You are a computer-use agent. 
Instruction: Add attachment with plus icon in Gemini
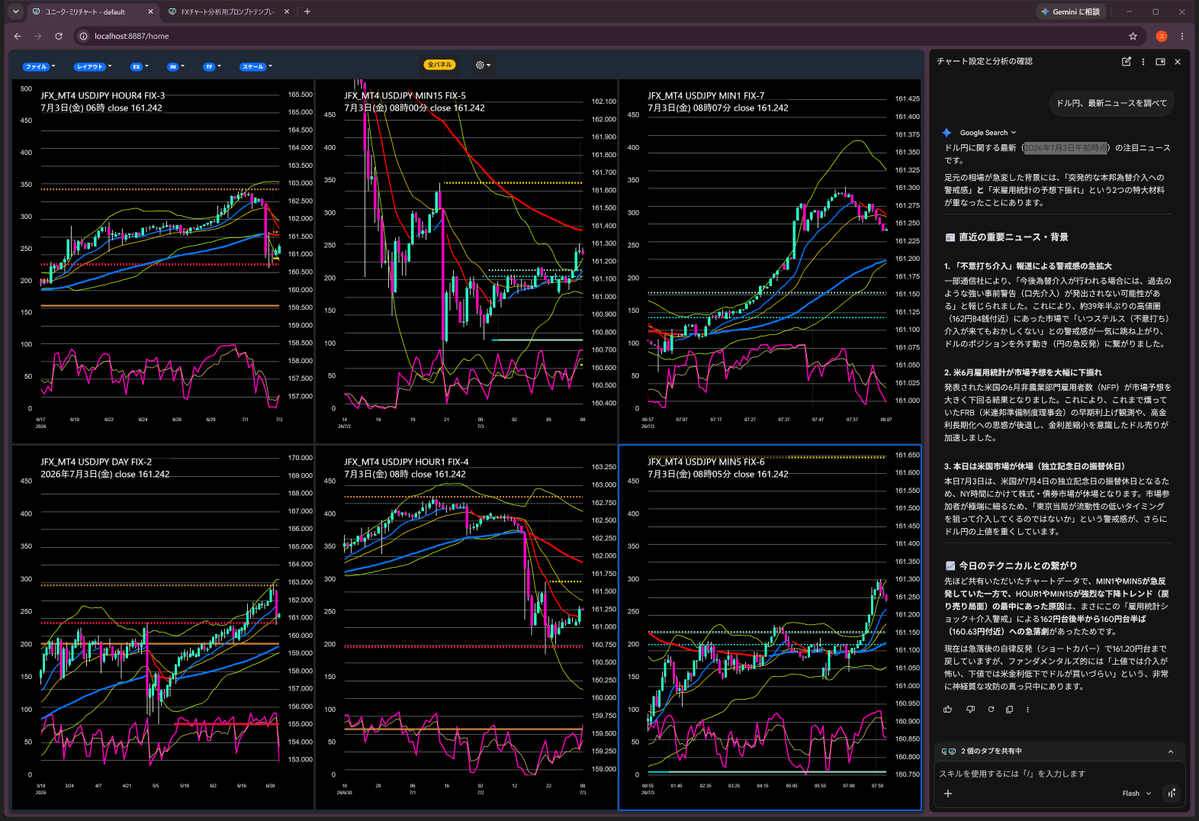tap(947, 793)
